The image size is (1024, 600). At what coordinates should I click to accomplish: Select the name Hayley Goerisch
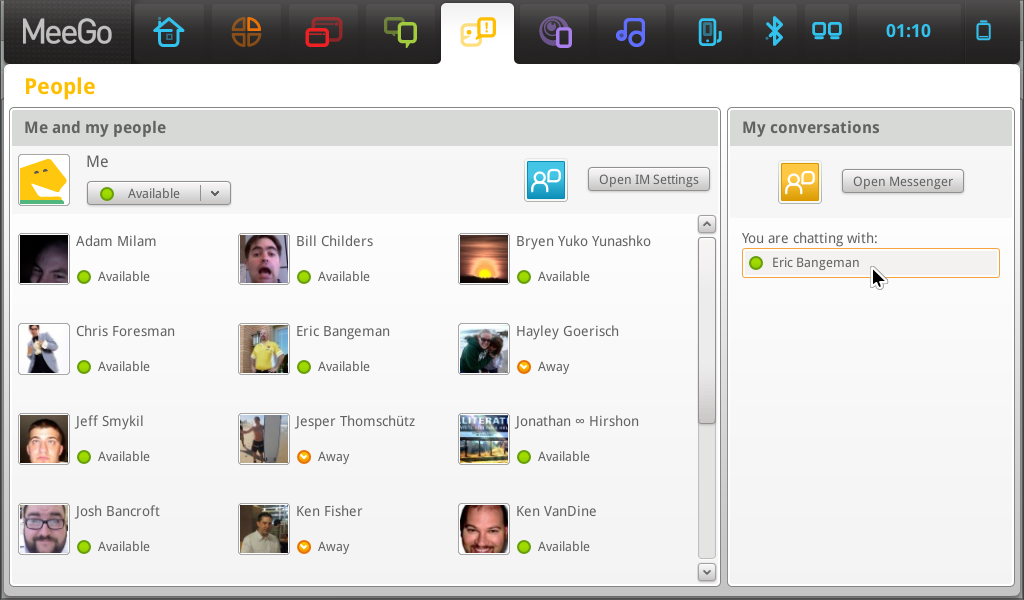[568, 332]
